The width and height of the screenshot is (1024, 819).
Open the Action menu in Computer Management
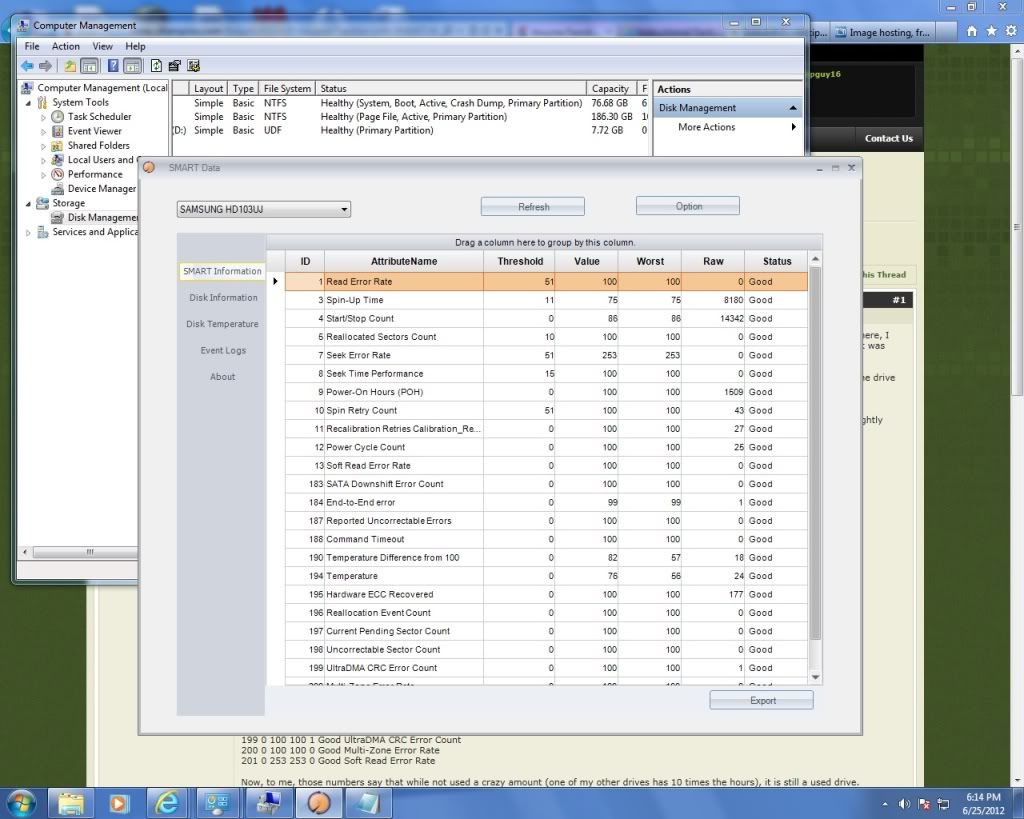pos(66,46)
